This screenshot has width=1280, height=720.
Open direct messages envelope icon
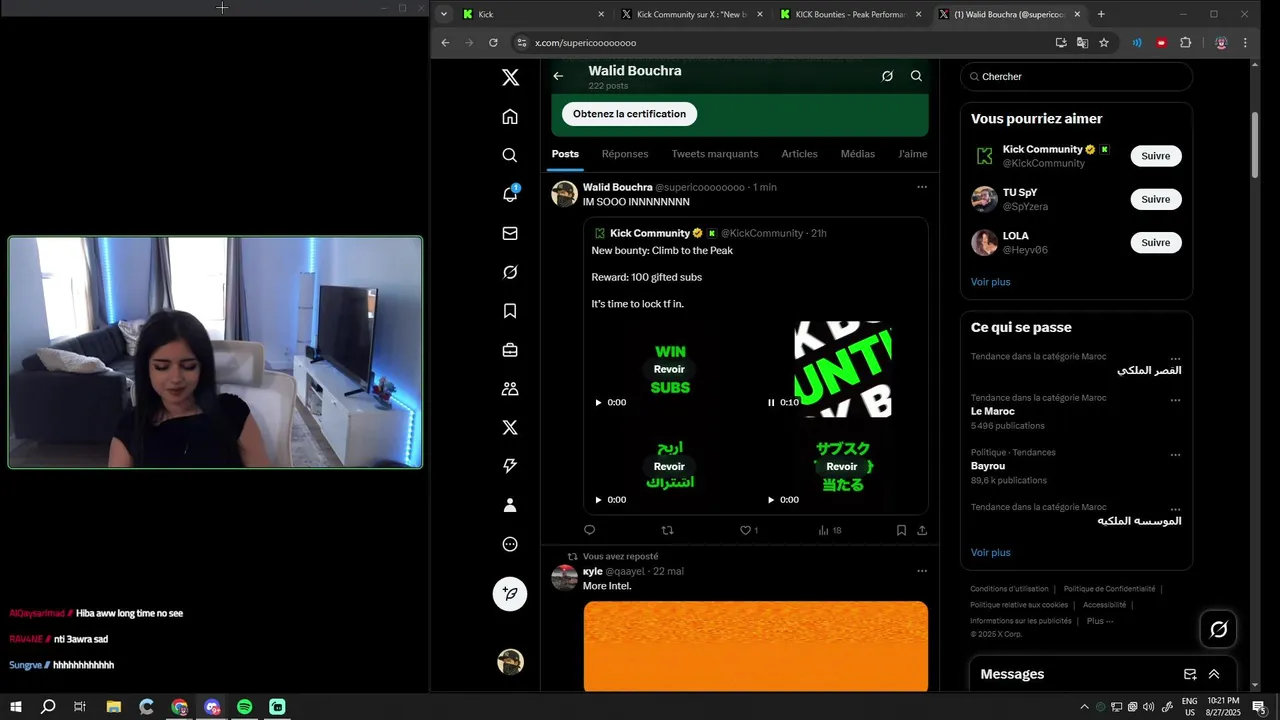click(x=510, y=233)
